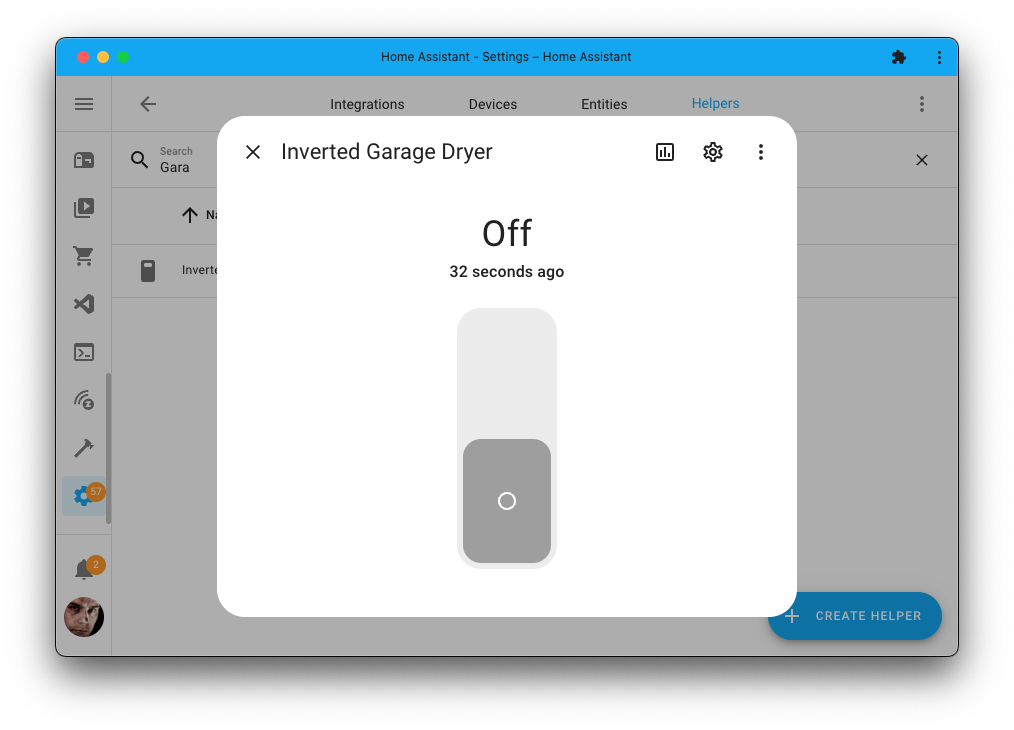Turn on the Inverted Garage Dryer switch
Viewport: 1014px width, 730px height.
(507, 370)
